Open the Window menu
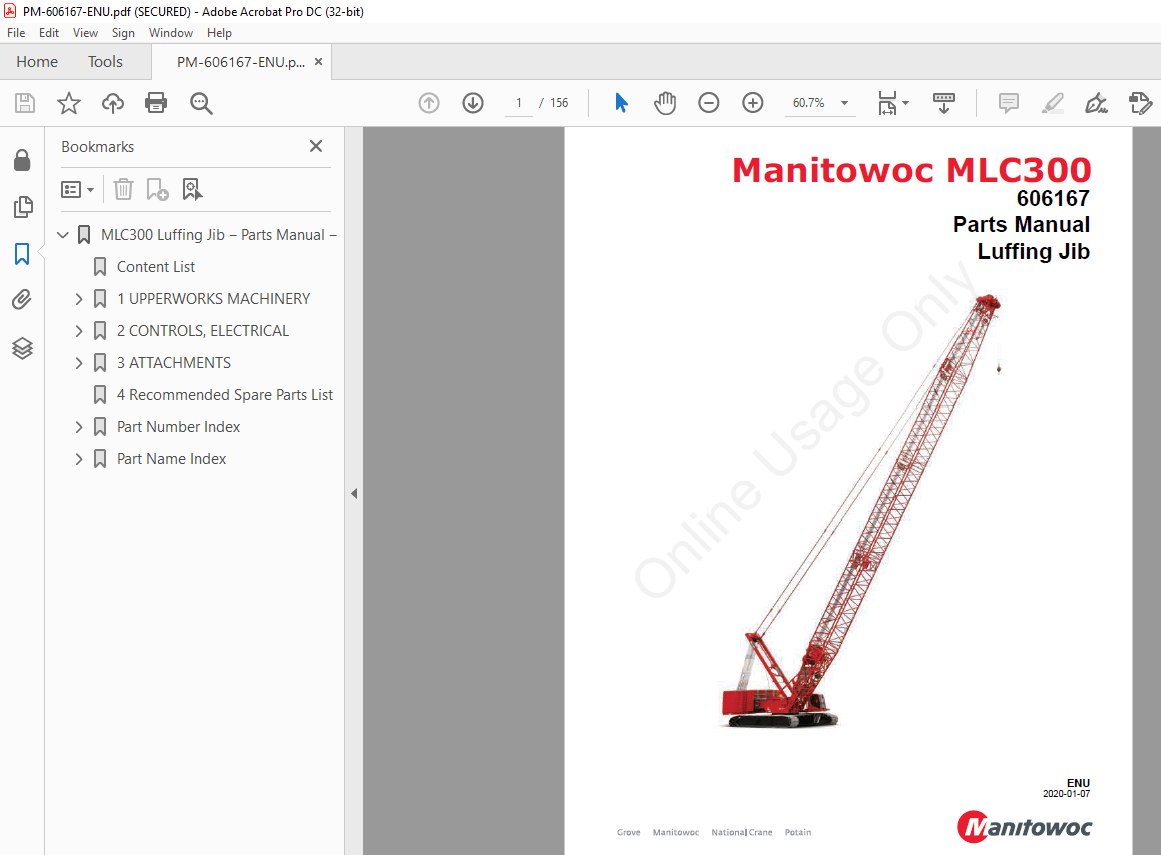 pos(171,33)
